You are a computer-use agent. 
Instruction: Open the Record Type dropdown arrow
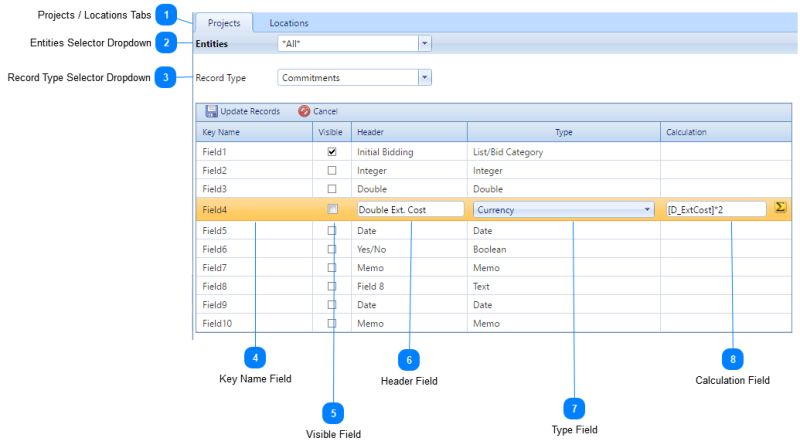tap(424, 78)
